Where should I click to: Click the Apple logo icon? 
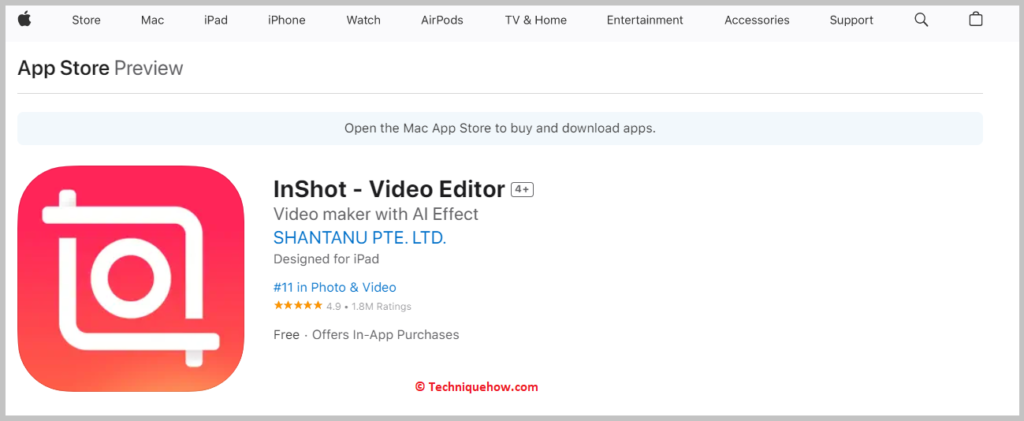tap(25, 20)
